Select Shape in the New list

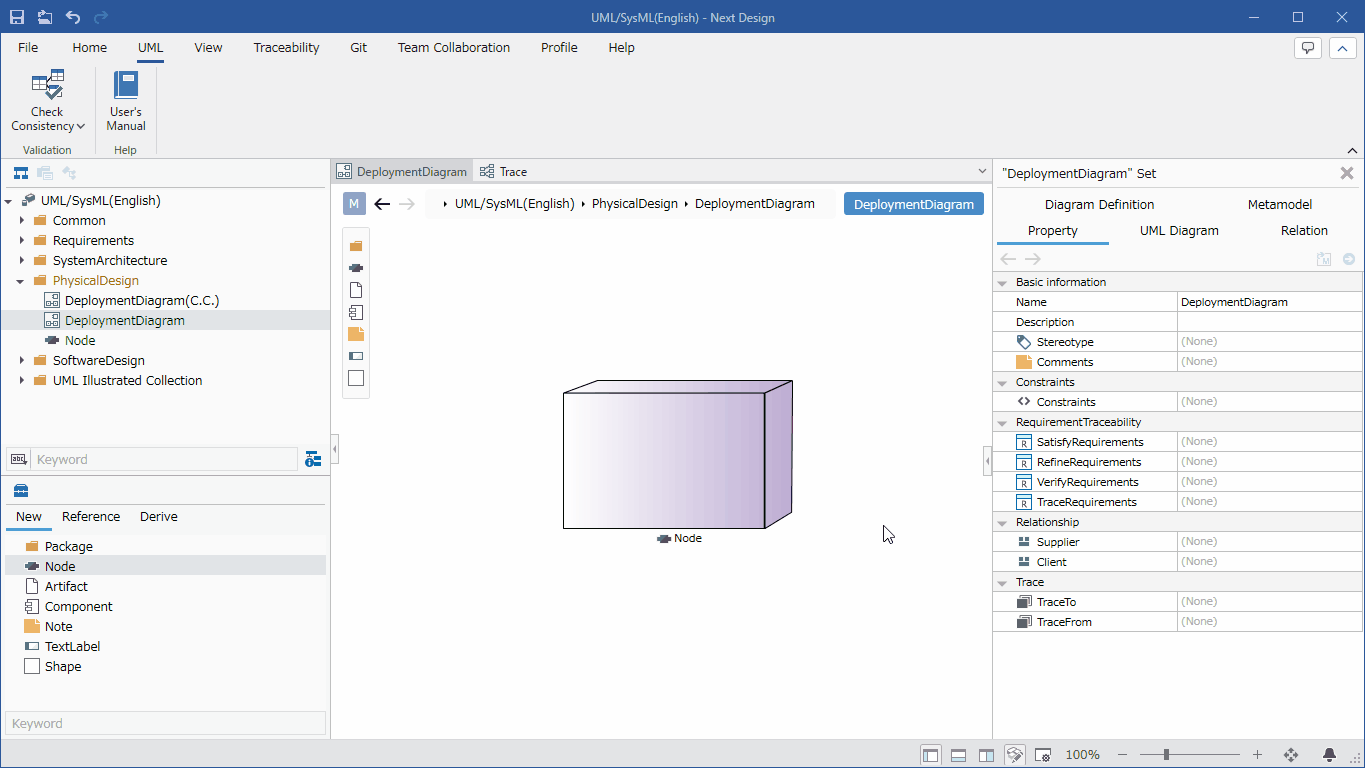pyautogui.click(x=63, y=667)
